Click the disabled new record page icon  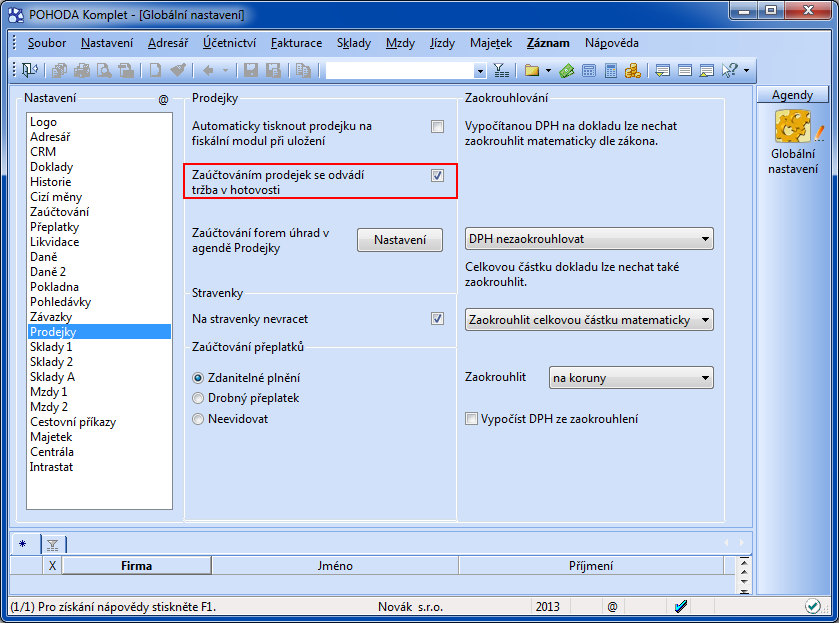pos(155,70)
